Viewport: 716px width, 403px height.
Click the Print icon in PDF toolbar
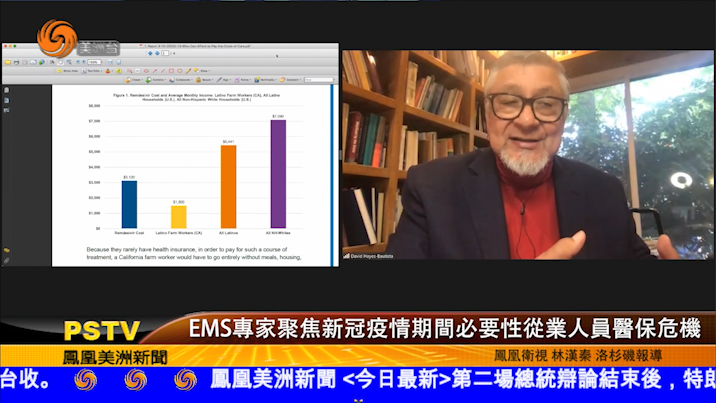16,62
